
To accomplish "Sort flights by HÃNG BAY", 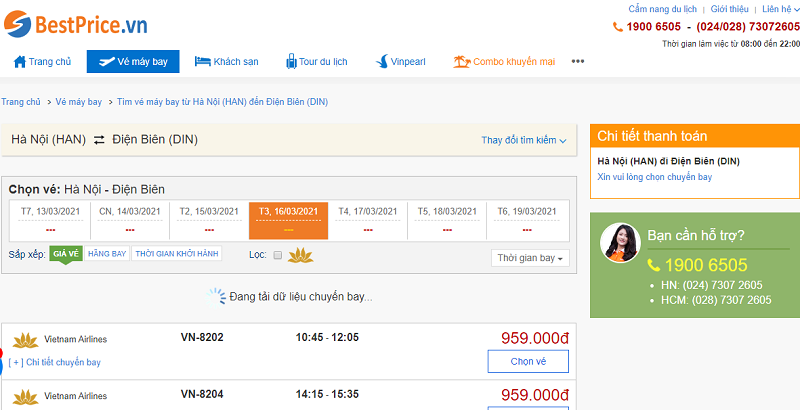I will 107,253.
